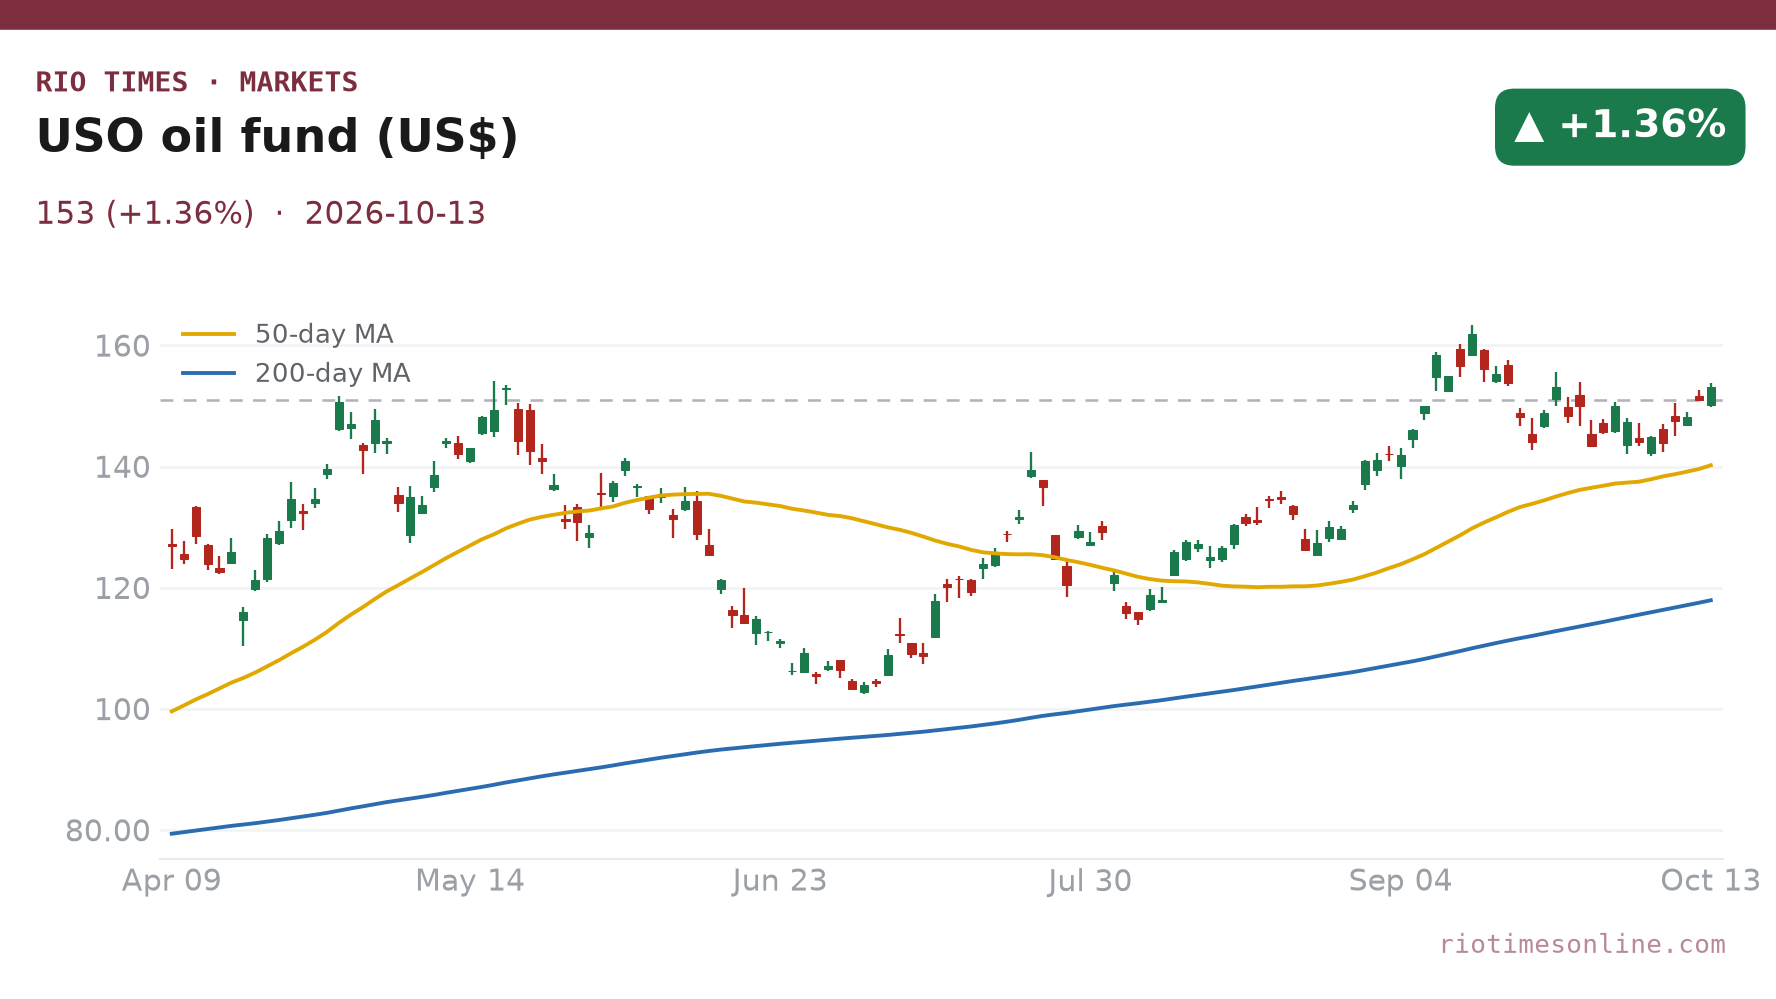Click the Apr 09 x-axis label
The image size is (1776, 999).
(x=171, y=881)
